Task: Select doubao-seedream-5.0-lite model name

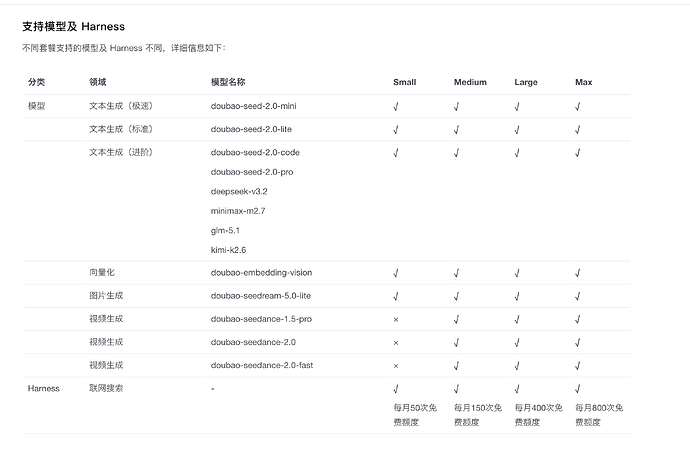Action: [x=261, y=296]
